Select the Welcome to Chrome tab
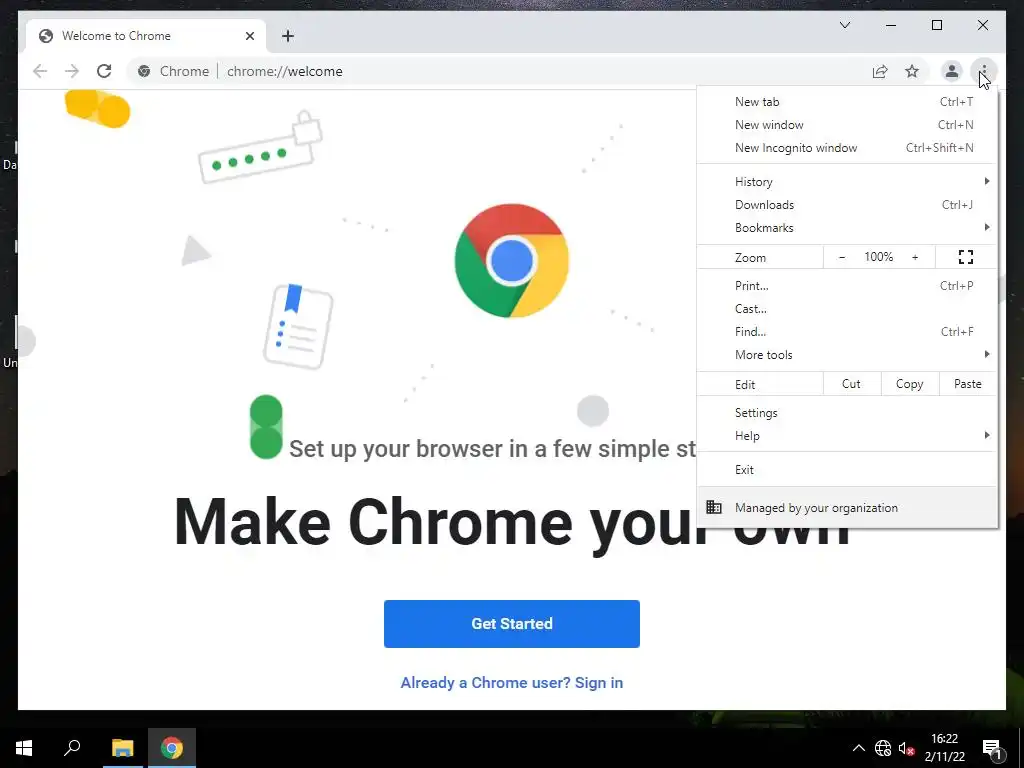 point(146,36)
